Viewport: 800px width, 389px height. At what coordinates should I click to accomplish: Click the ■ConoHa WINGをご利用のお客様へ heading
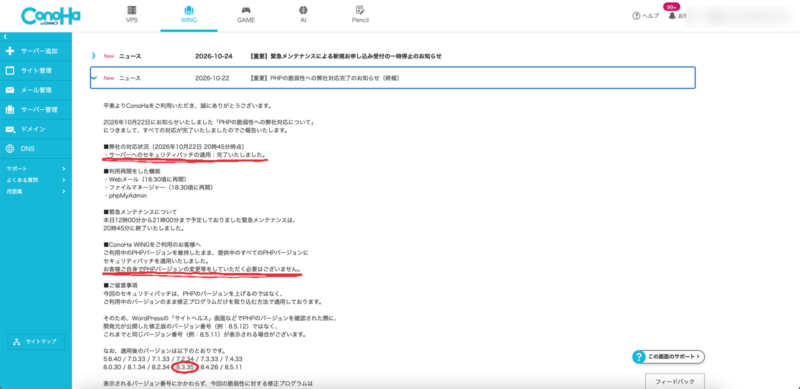(152, 245)
